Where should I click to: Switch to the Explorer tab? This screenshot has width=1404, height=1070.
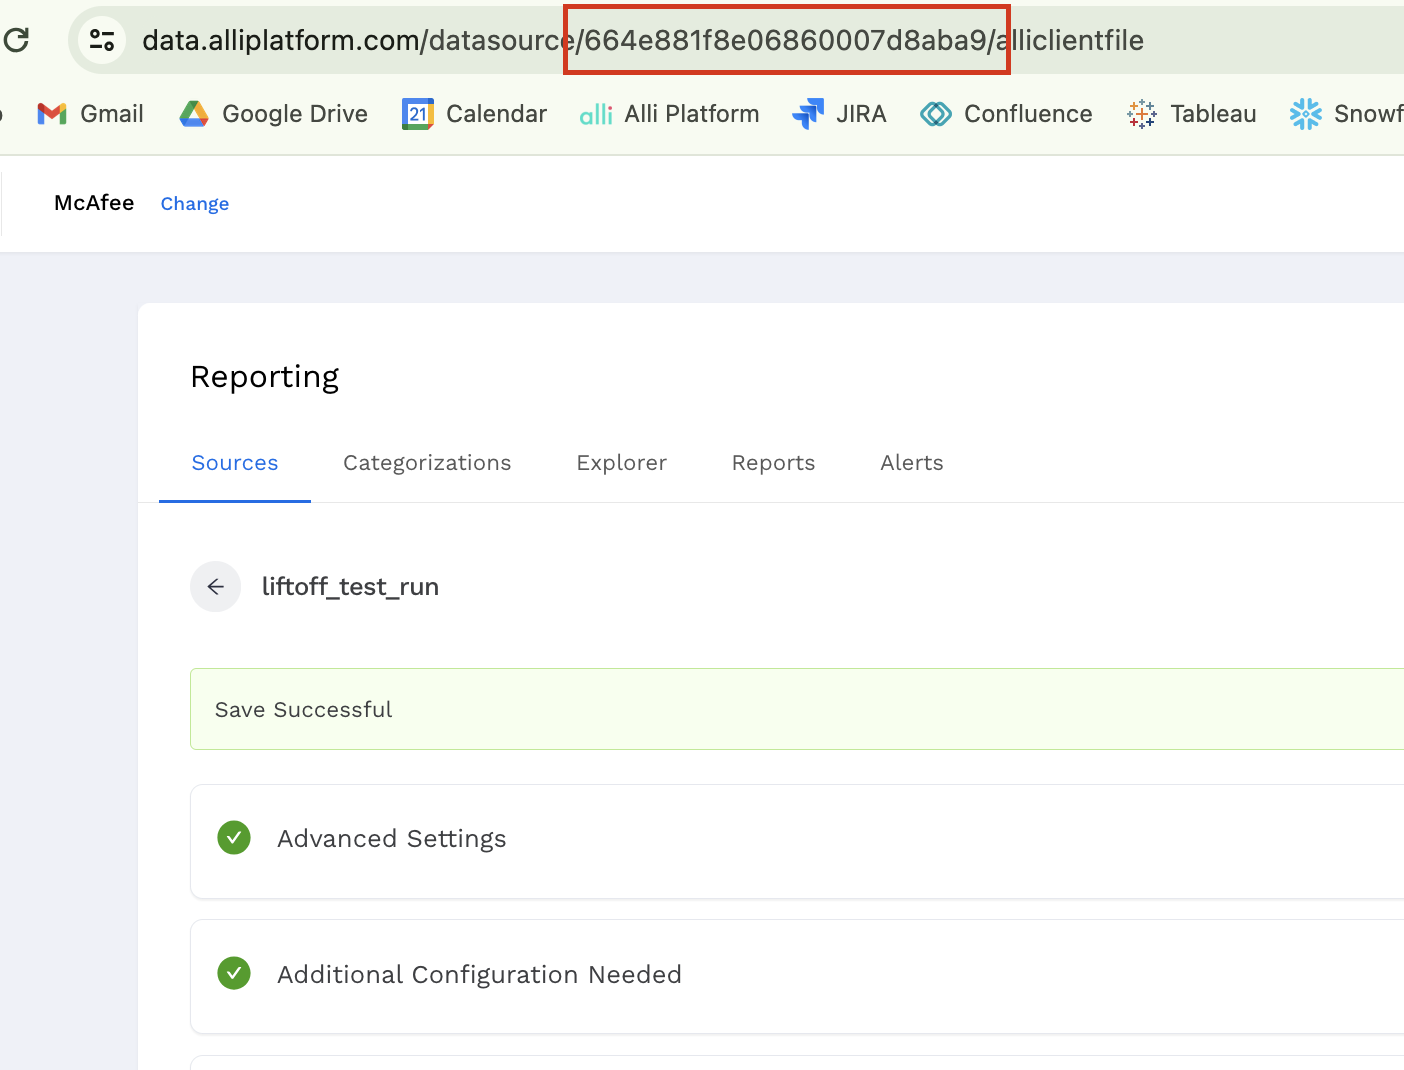tap(621, 463)
